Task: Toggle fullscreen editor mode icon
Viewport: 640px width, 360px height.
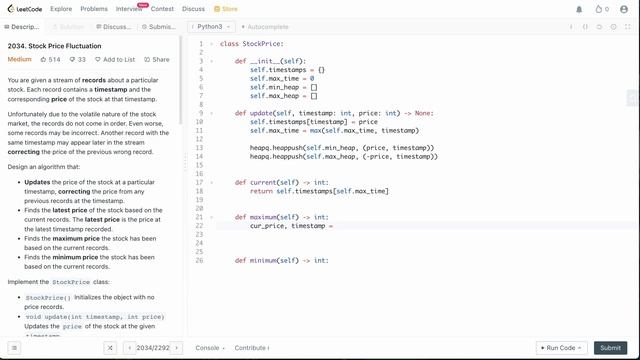Action: click(627, 27)
